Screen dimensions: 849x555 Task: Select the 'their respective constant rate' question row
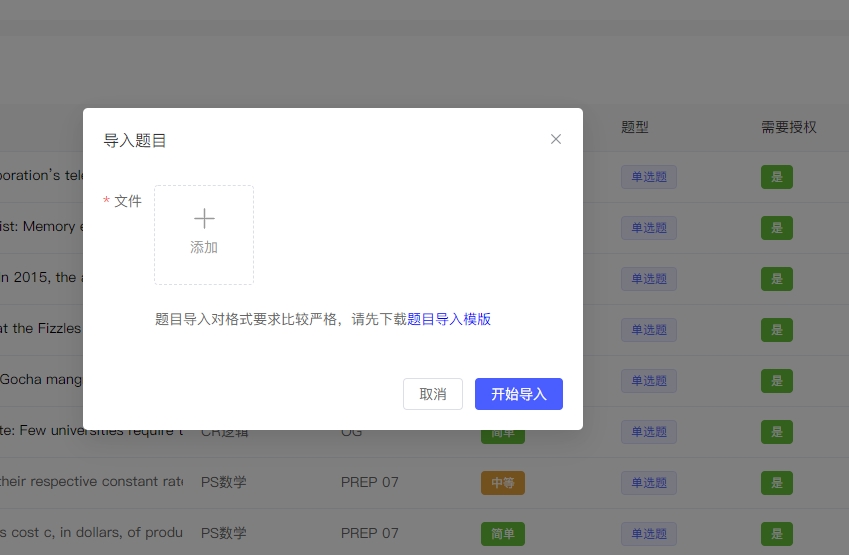click(91, 482)
